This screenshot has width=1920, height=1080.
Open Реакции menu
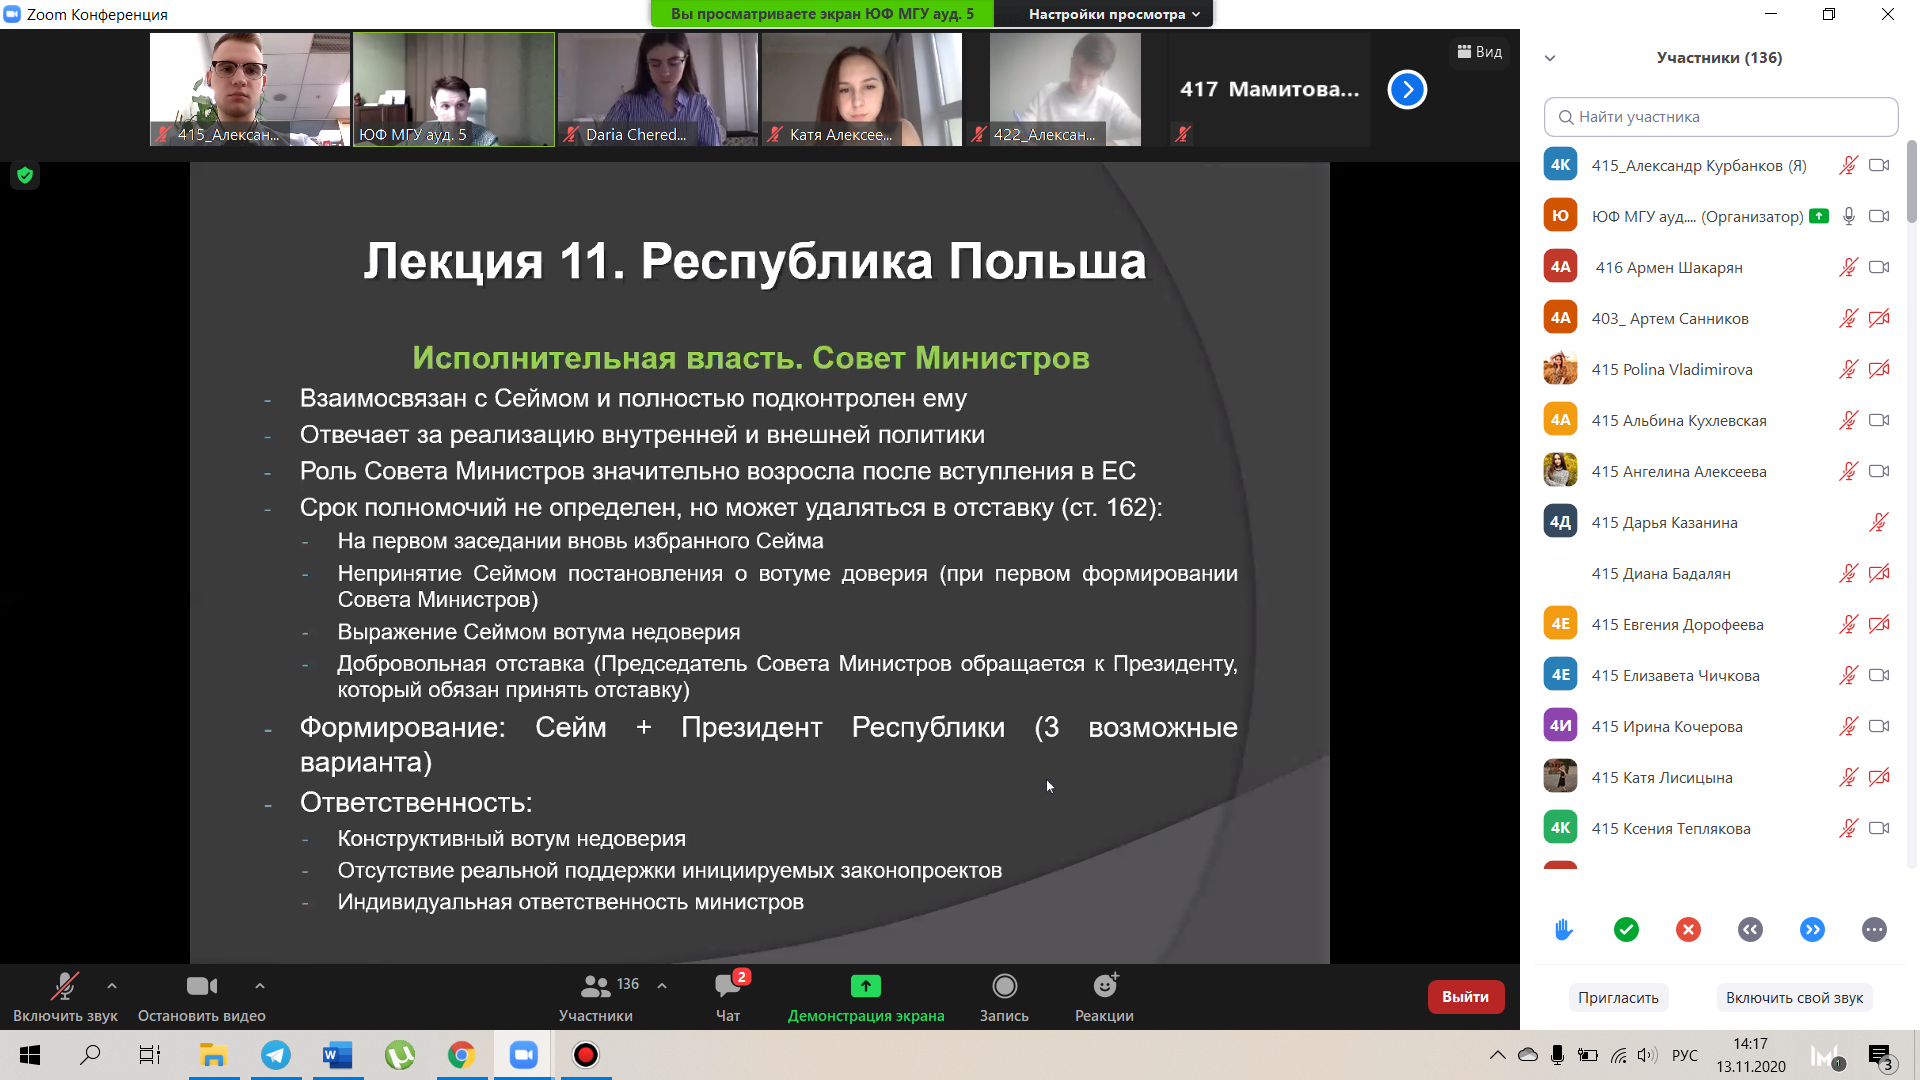point(1104,997)
